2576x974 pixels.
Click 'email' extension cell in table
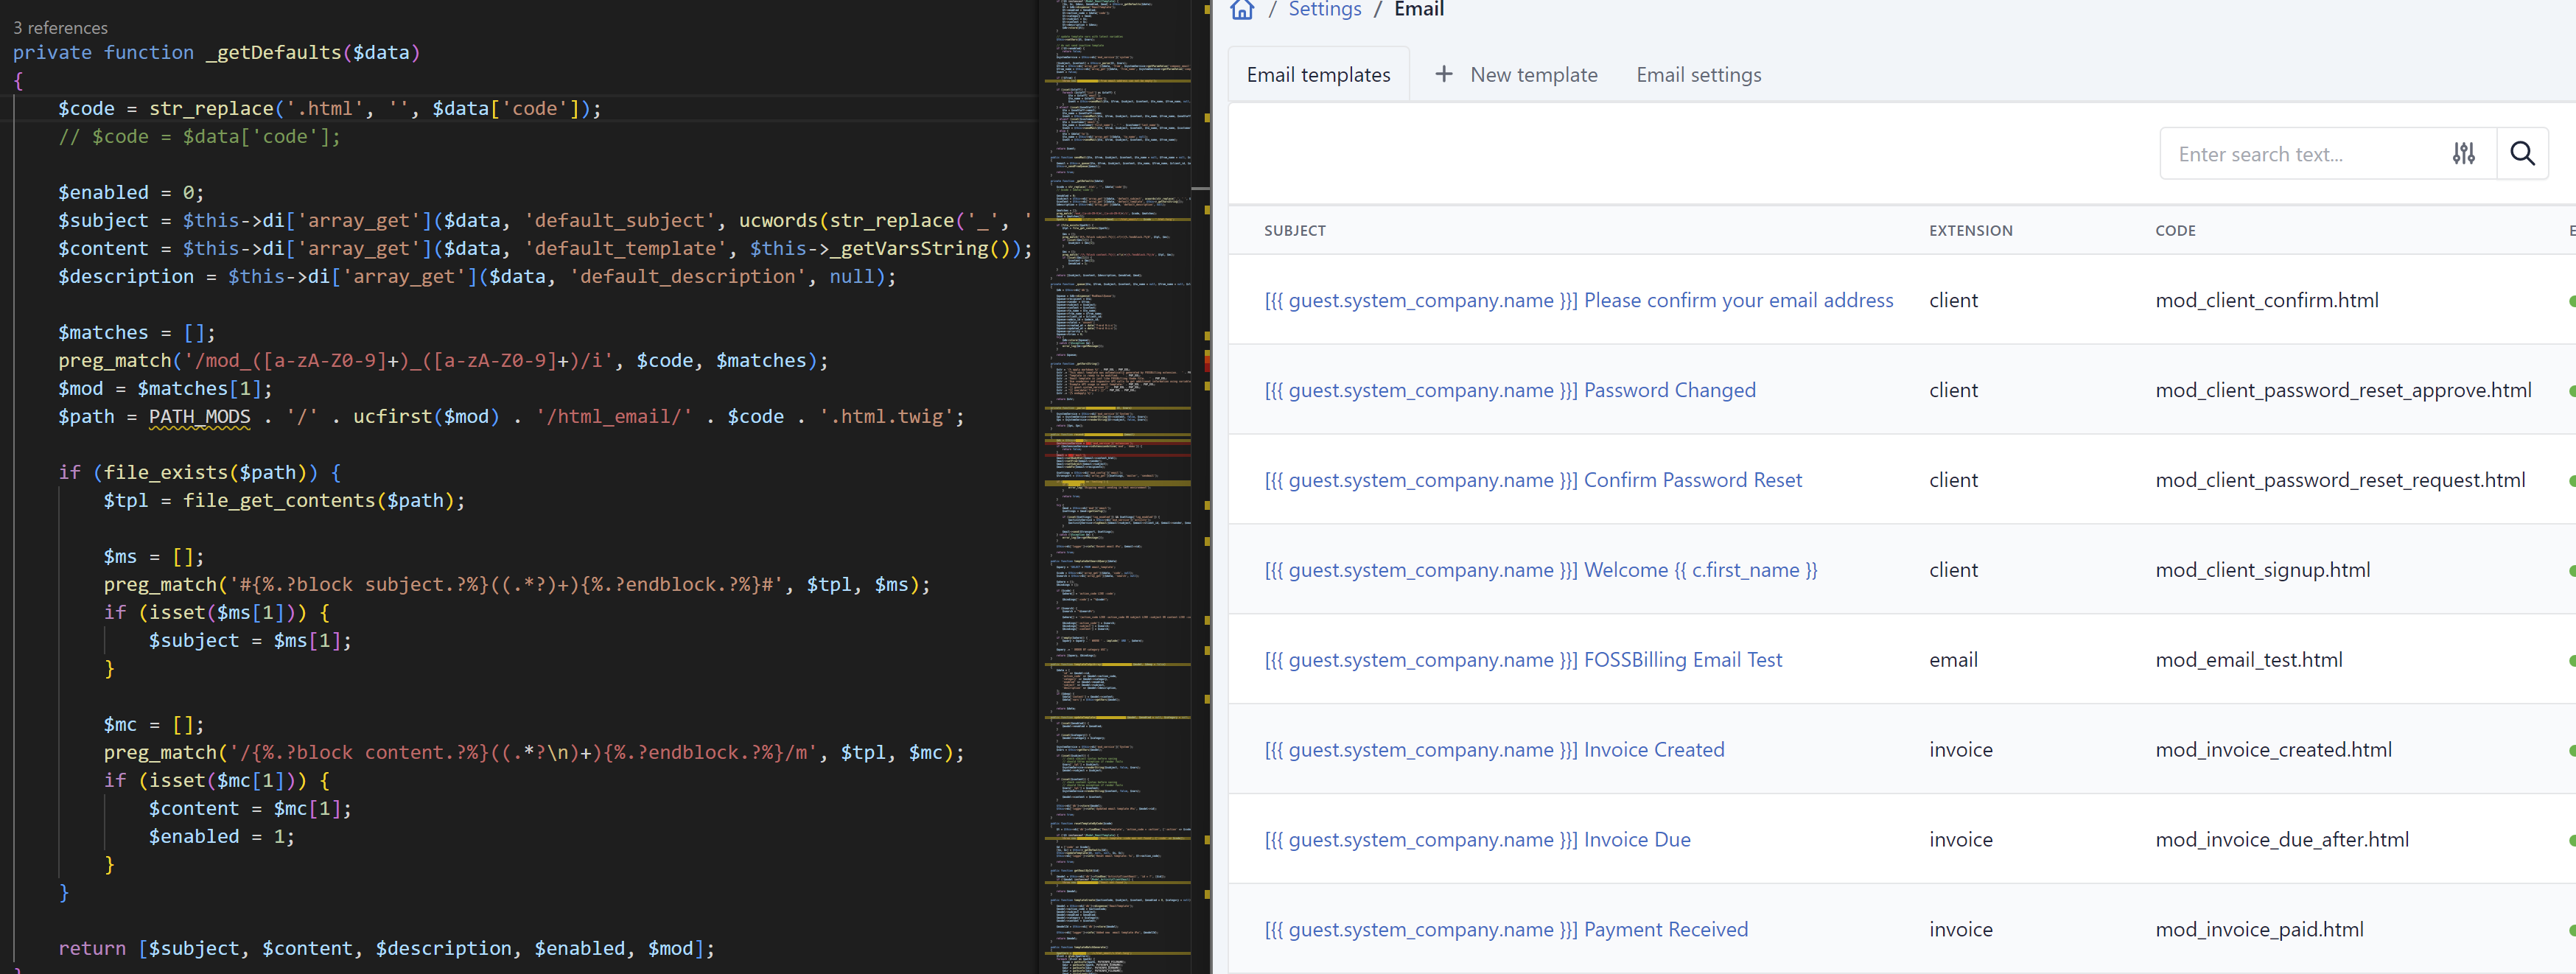[1953, 660]
